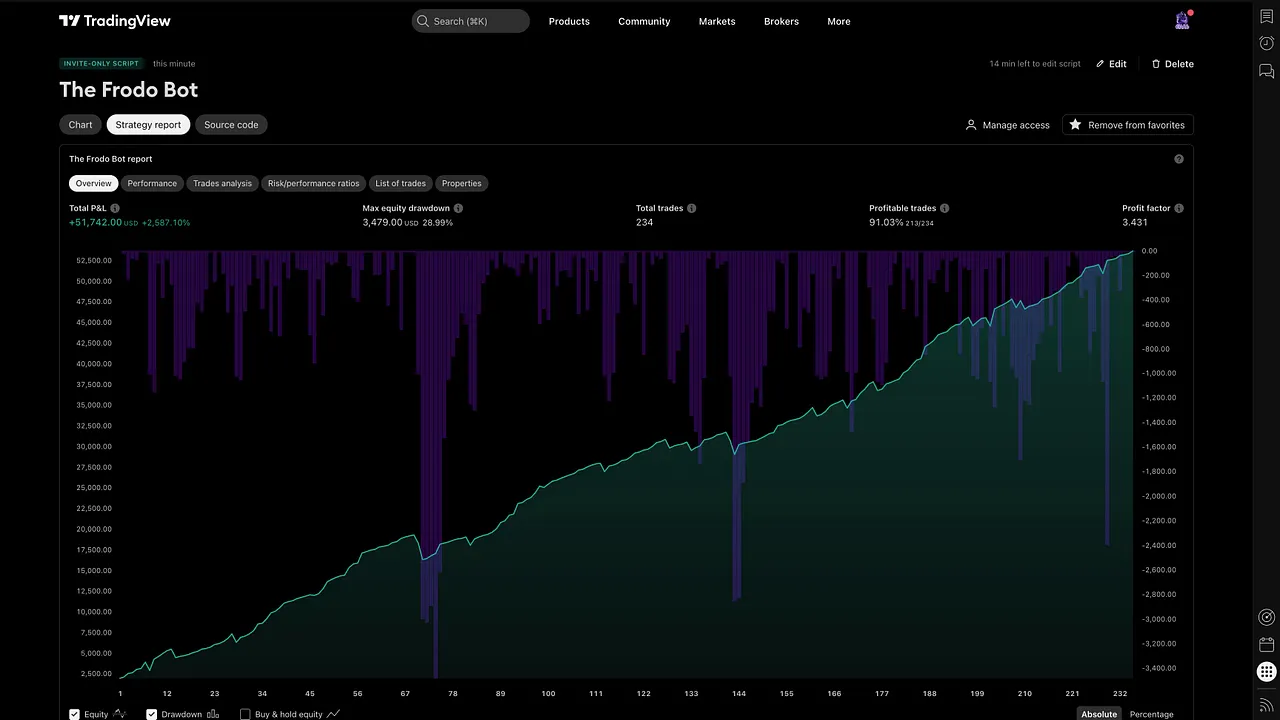The width and height of the screenshot is (1280, 720).
Task: Click info icon beside Max equity drawdown
Action: coord(458,208)
